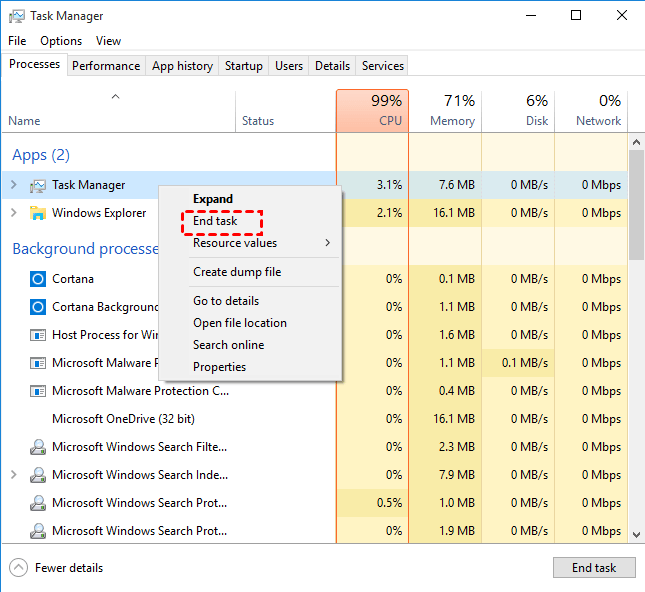Click the Fewer details link

pos(69,568)
